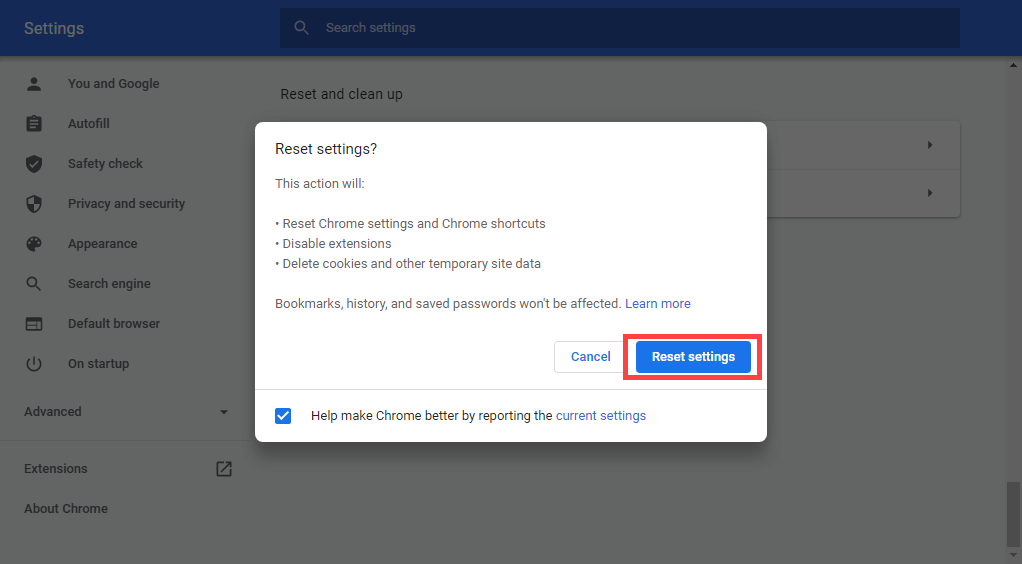Image resolution: width=1022 pixels, height=564 pixels.
Task: Expand the second Reset and clean up row arrow
Action: click(x=929, y=193)
